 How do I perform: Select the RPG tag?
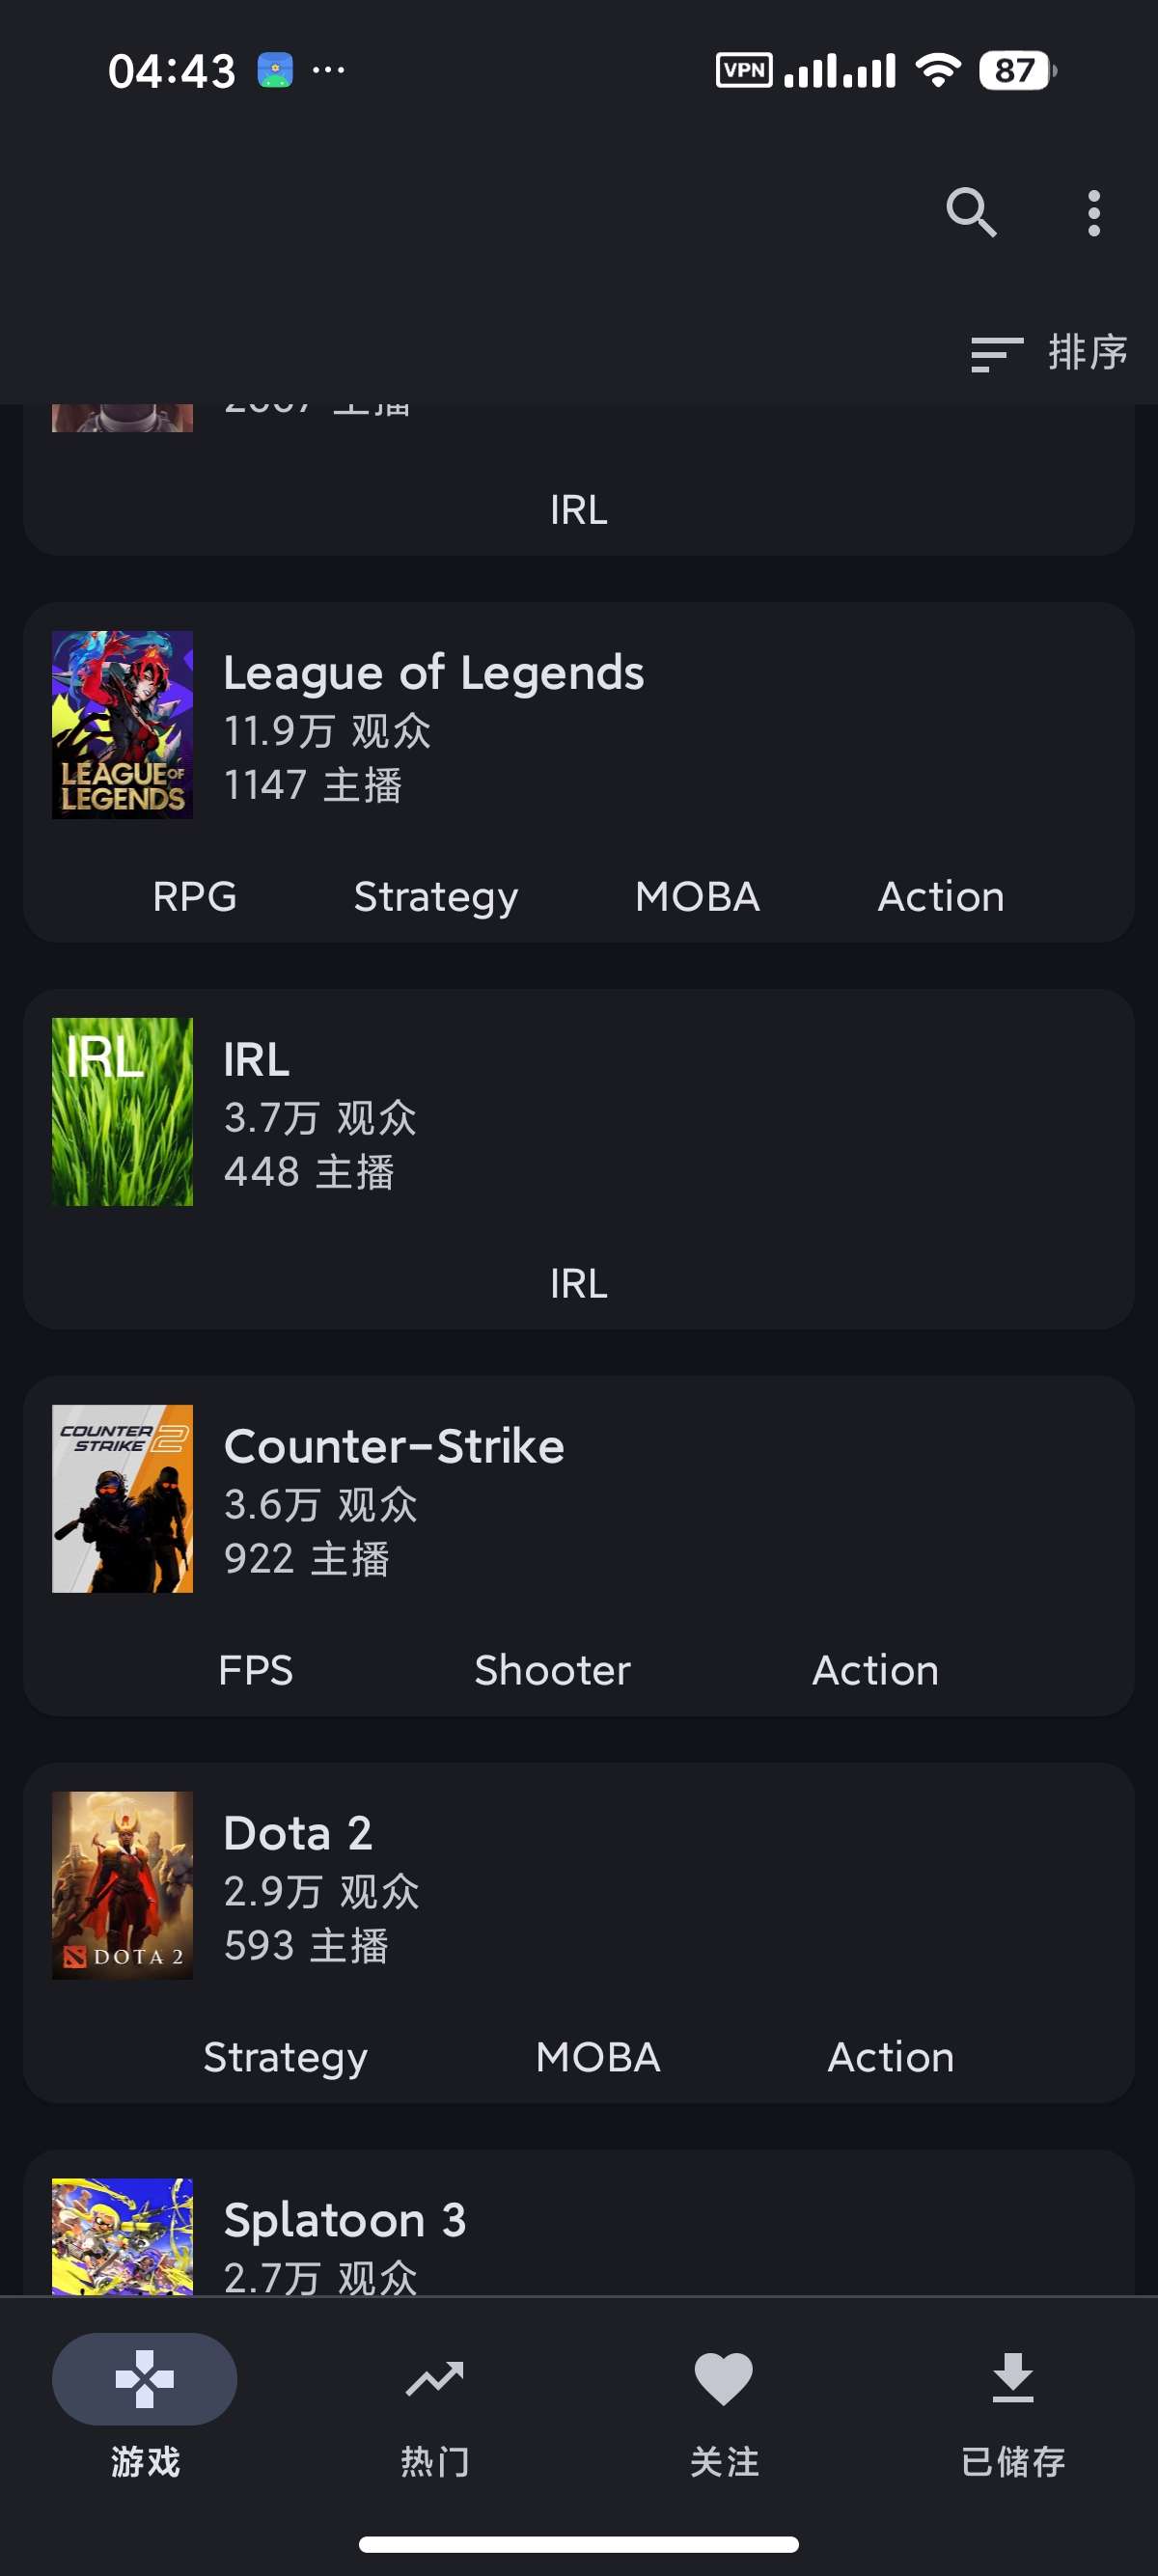(195, 897)
